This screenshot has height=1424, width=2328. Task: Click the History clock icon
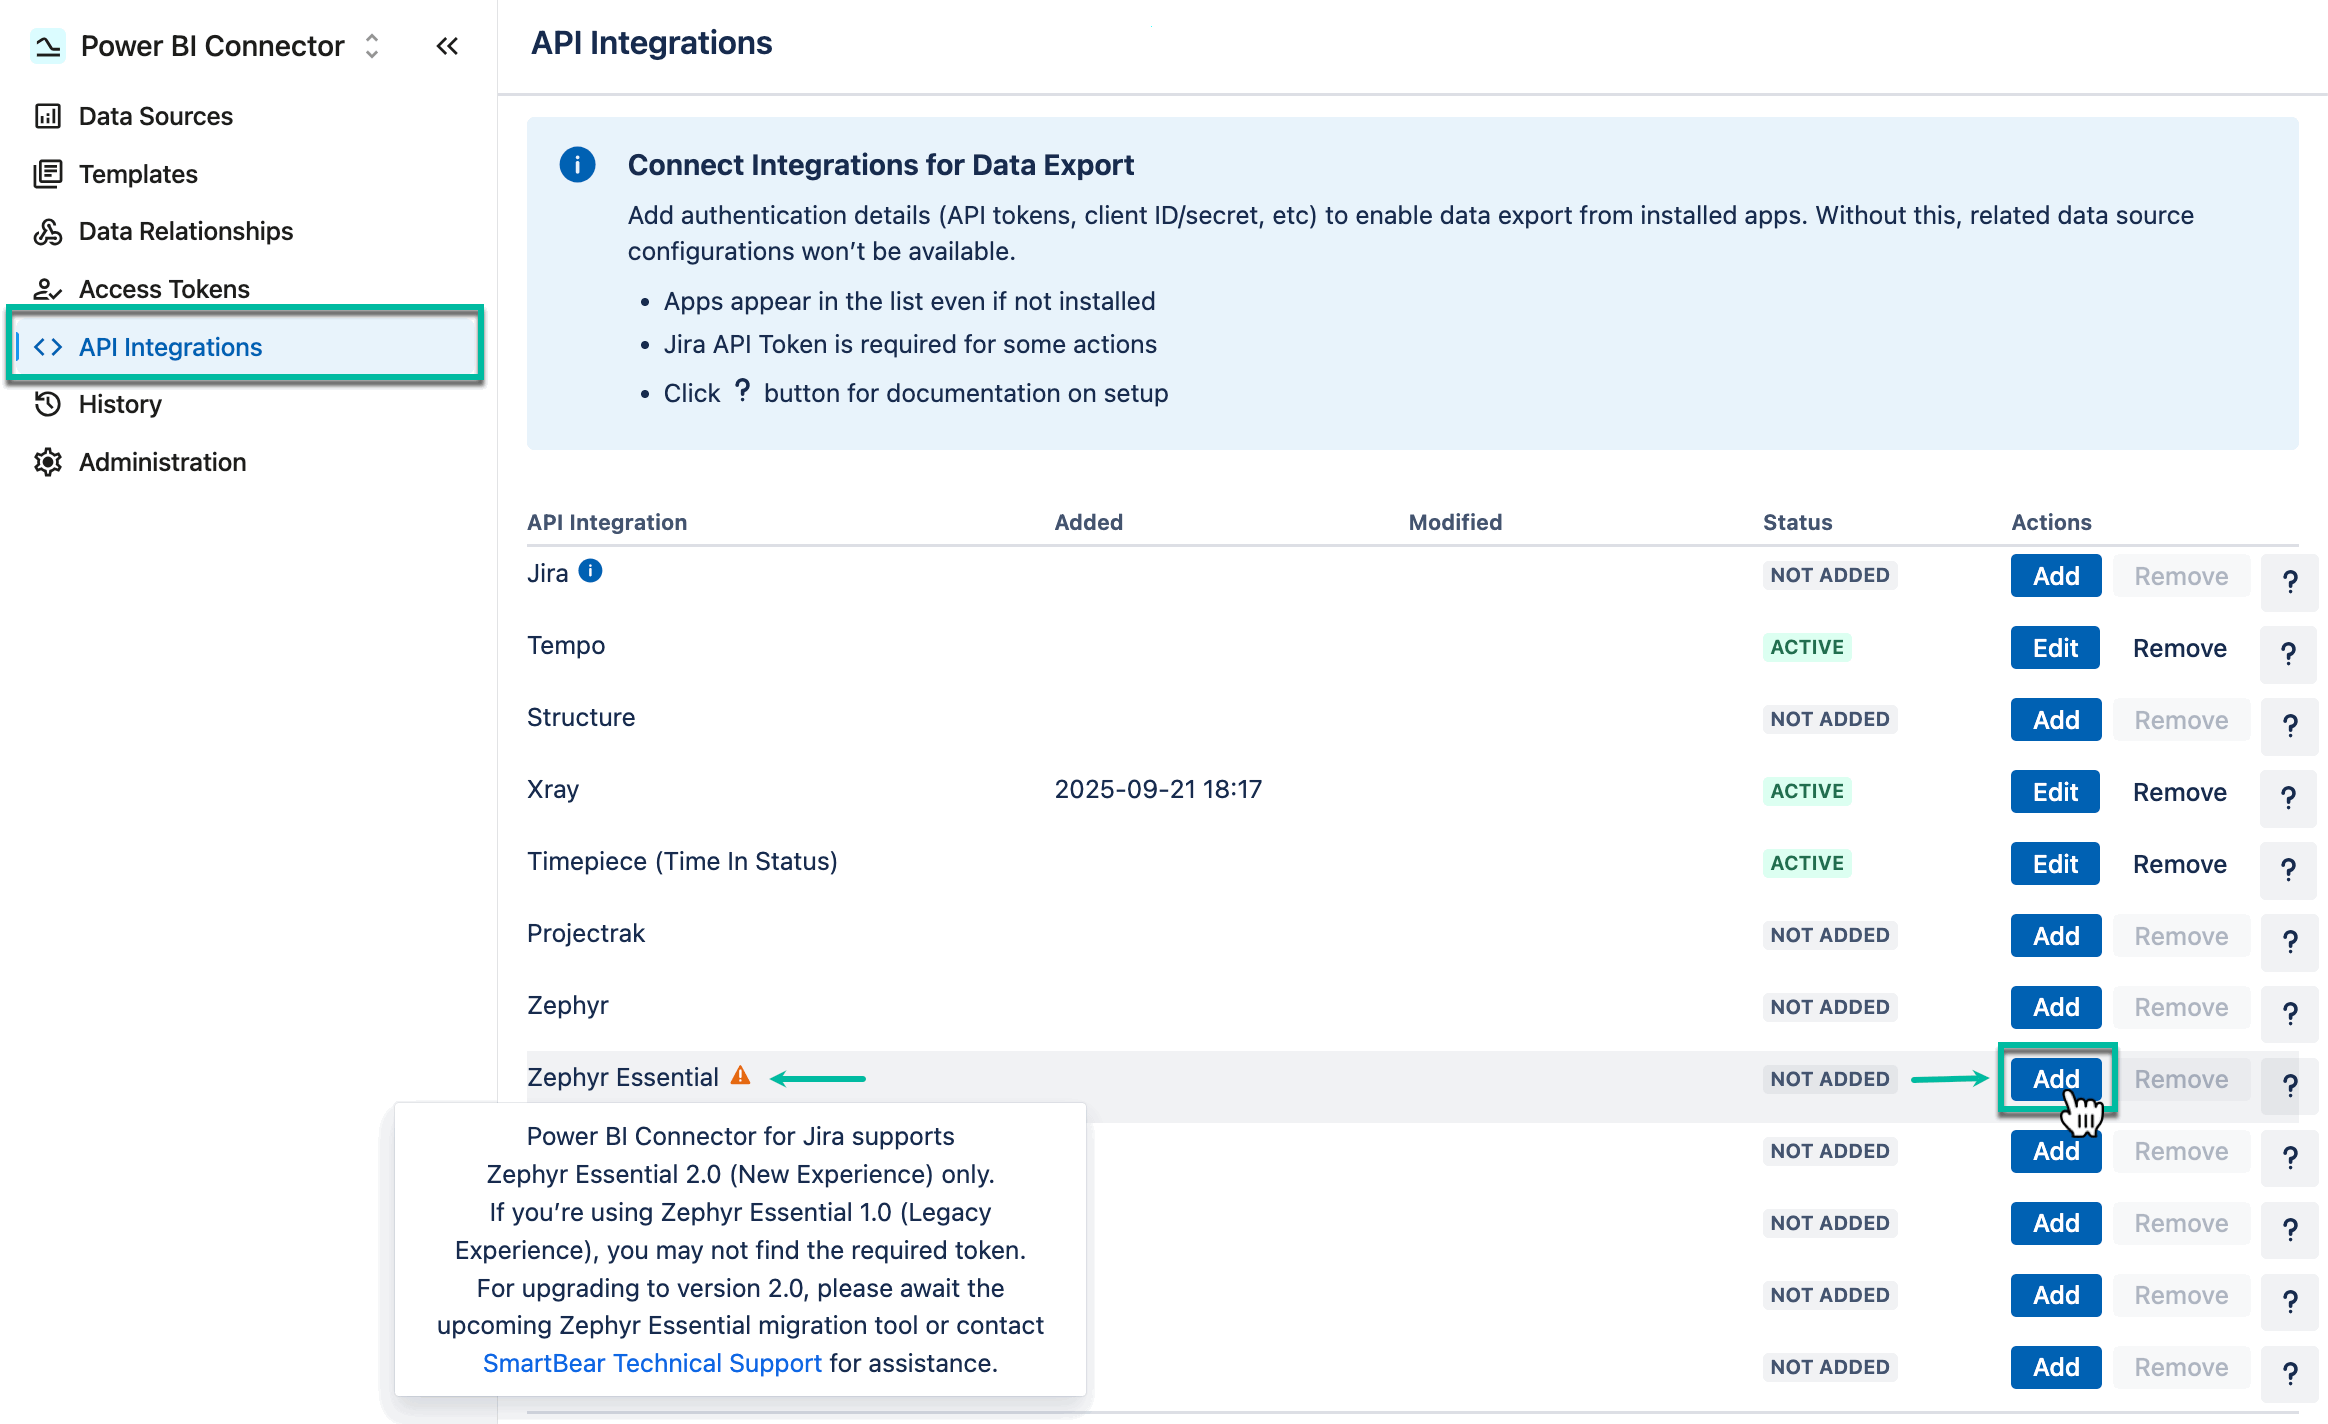[48, 404]
